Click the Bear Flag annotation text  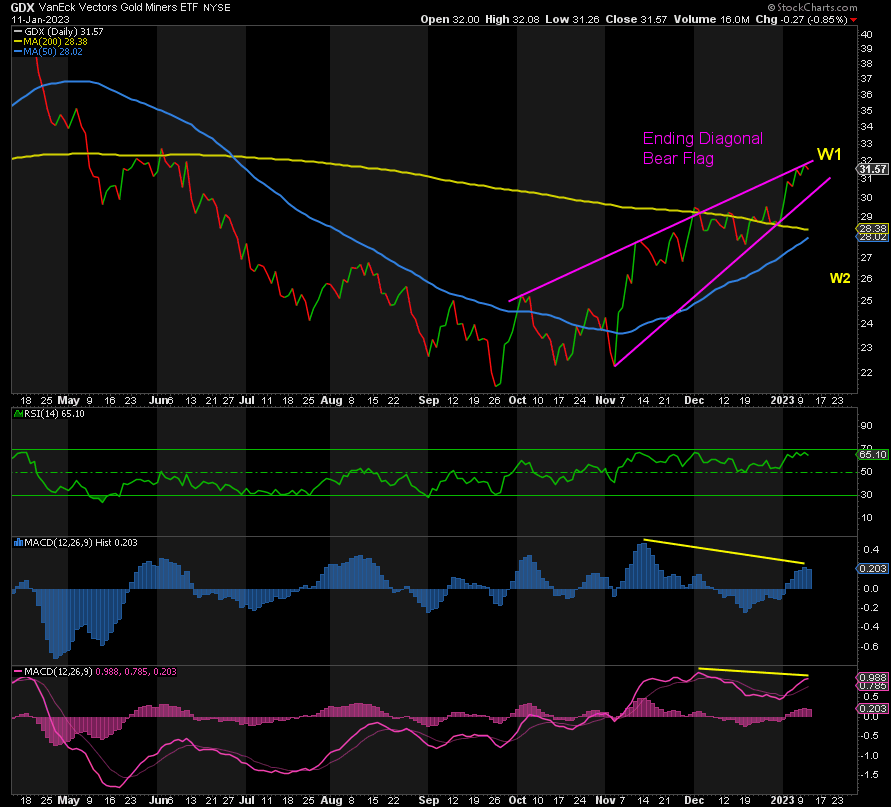pyautogui.click(x=678, y=159)
